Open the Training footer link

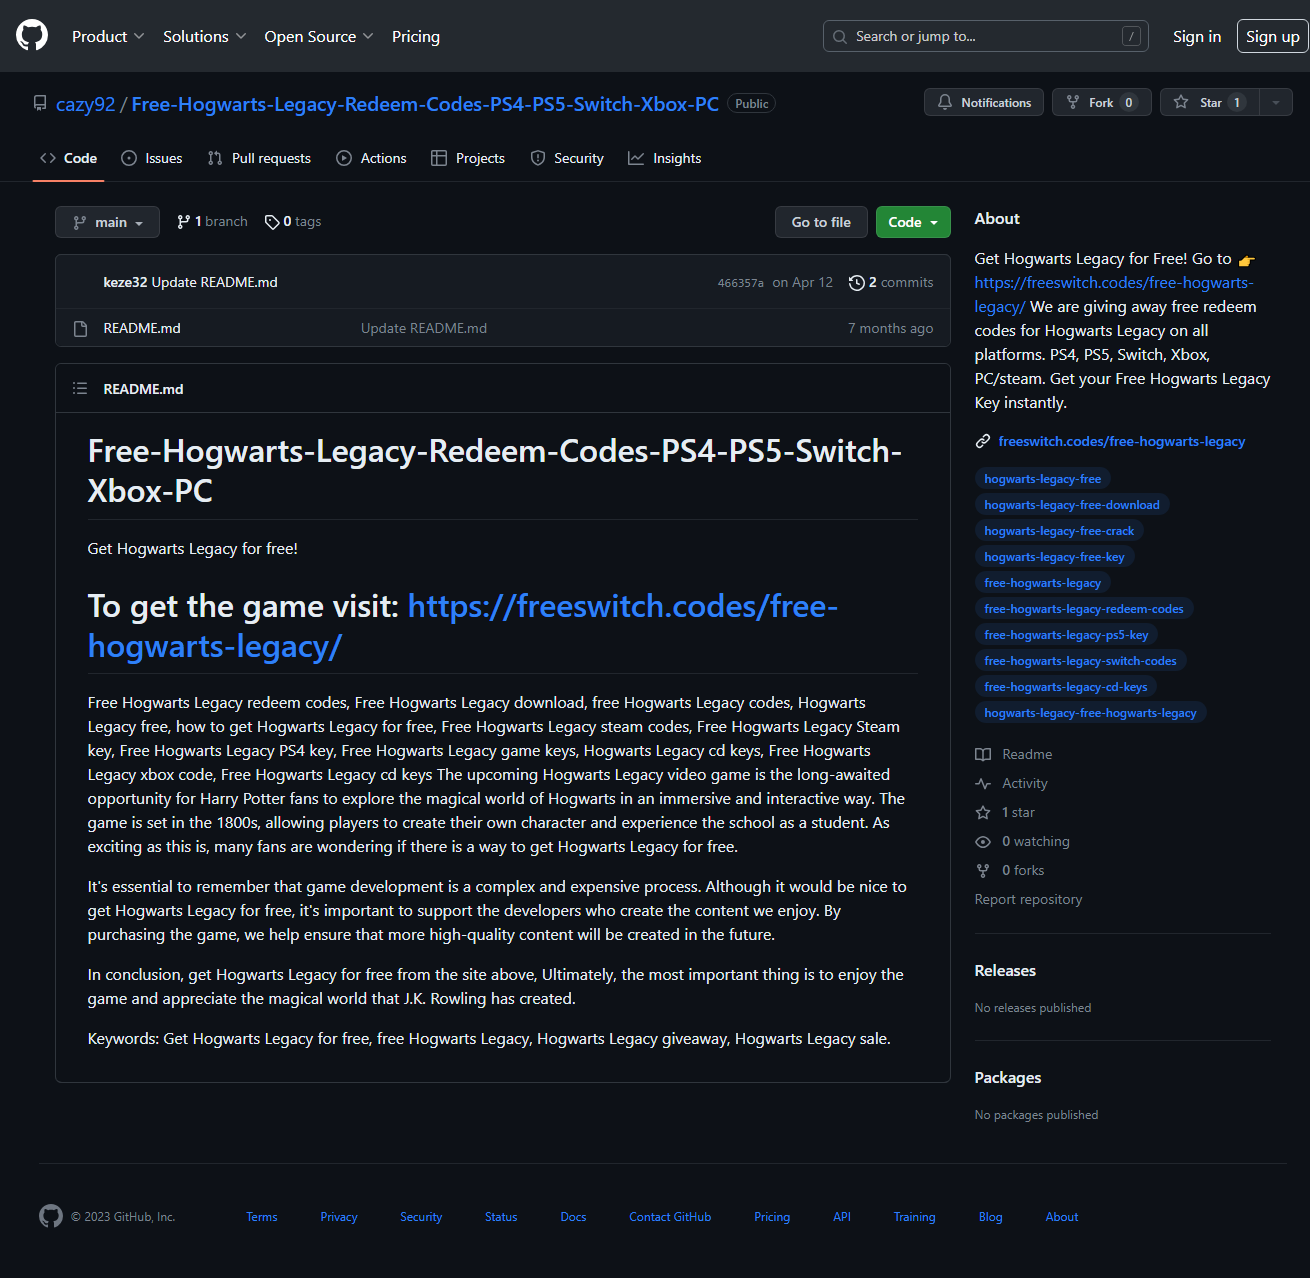(914, 1217)
